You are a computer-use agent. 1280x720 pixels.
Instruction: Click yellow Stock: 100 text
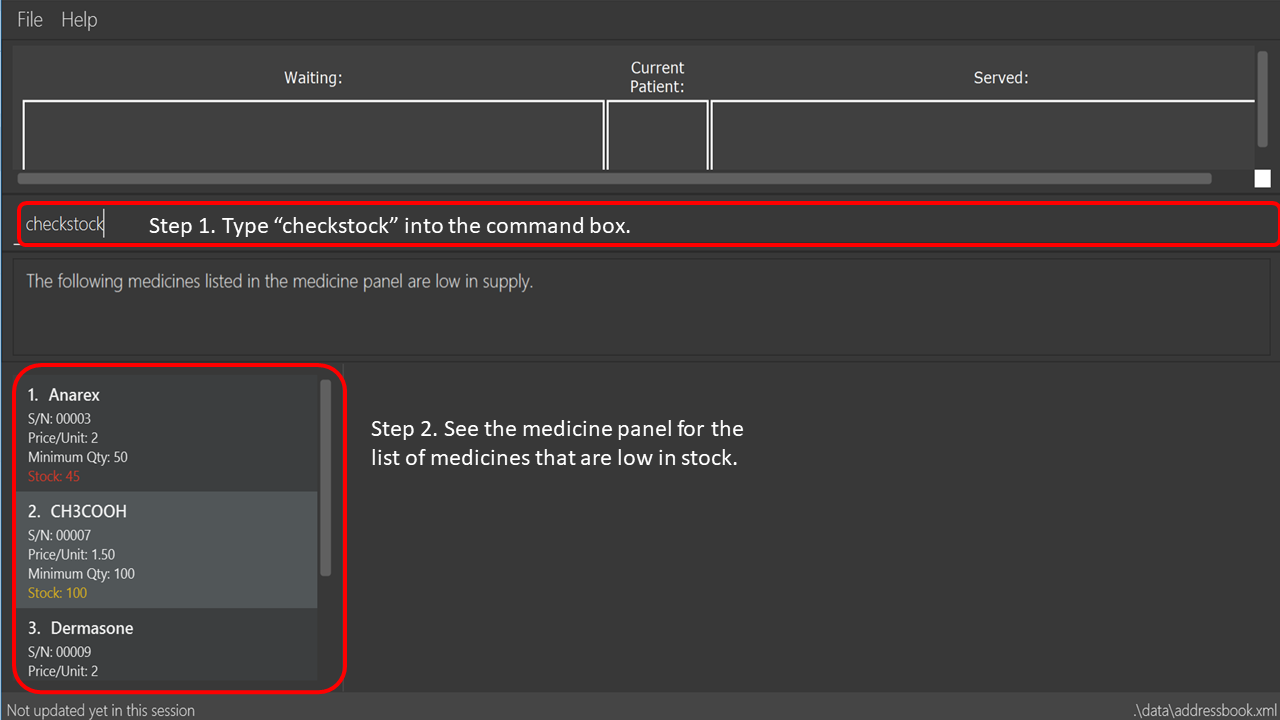[57, 592]
